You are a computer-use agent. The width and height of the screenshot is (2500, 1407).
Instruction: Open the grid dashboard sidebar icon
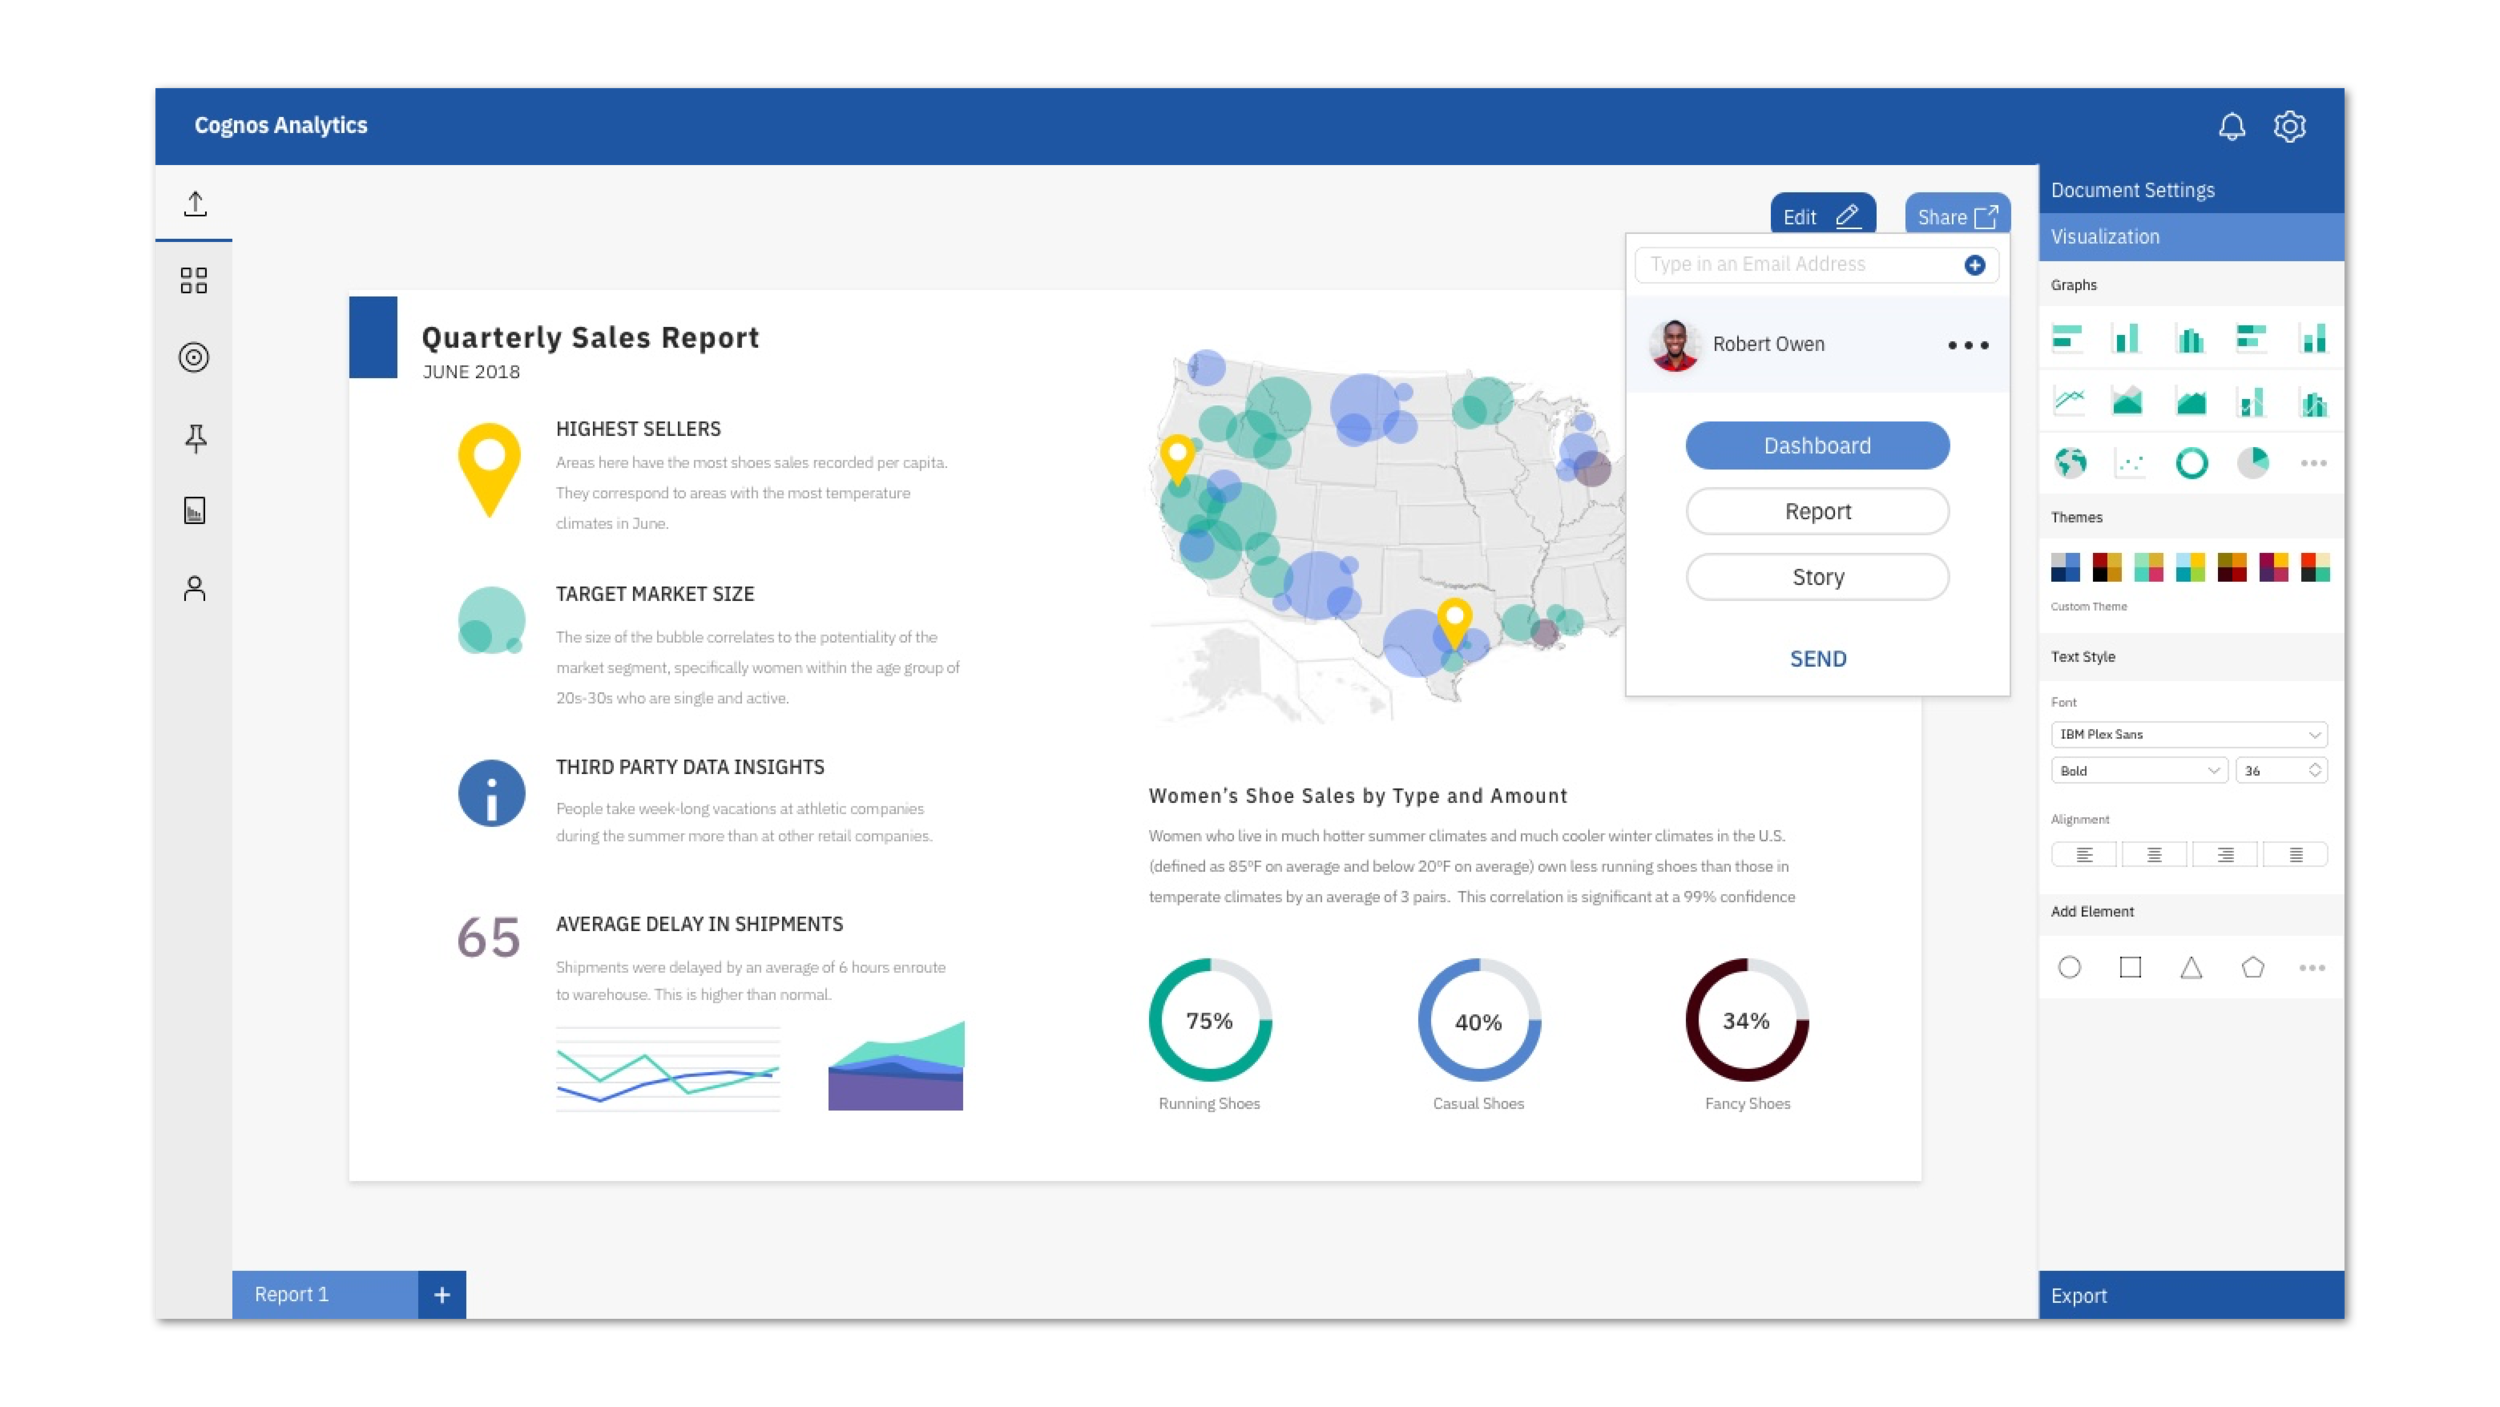(x=194, y=280)
